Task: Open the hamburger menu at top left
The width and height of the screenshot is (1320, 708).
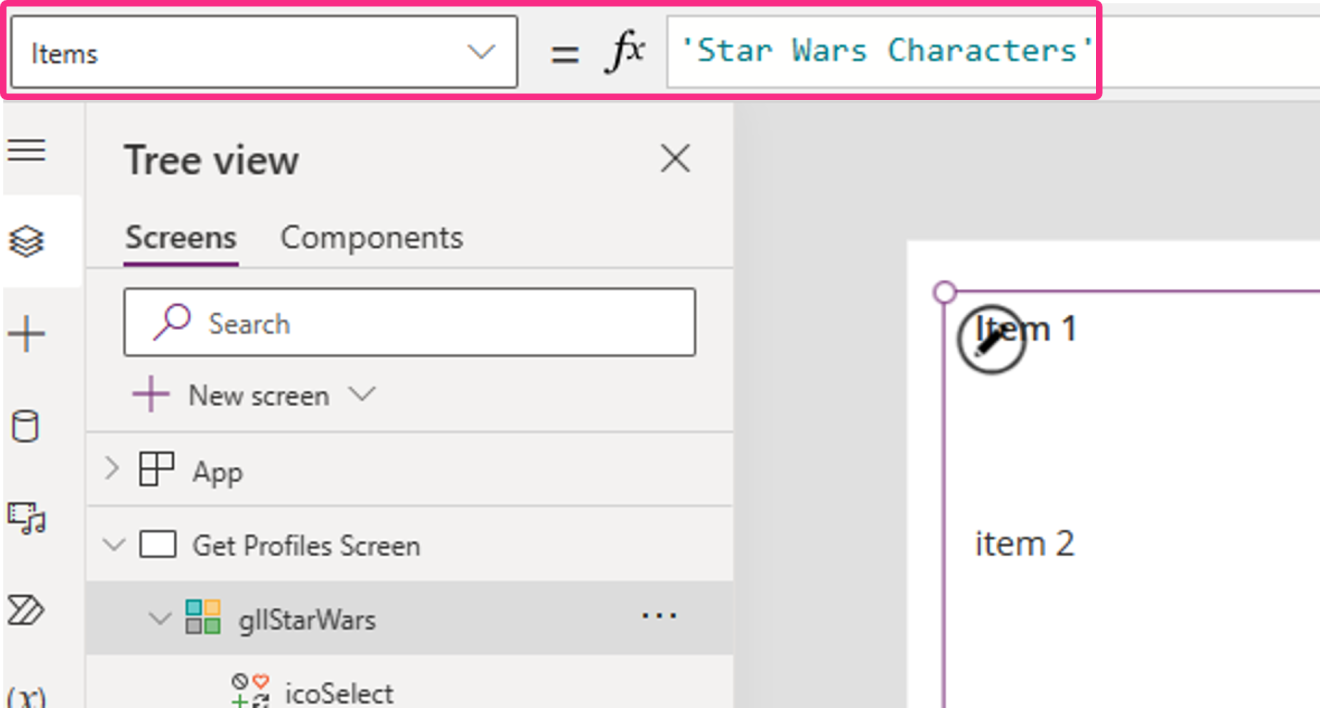Action: click(27, 150)
